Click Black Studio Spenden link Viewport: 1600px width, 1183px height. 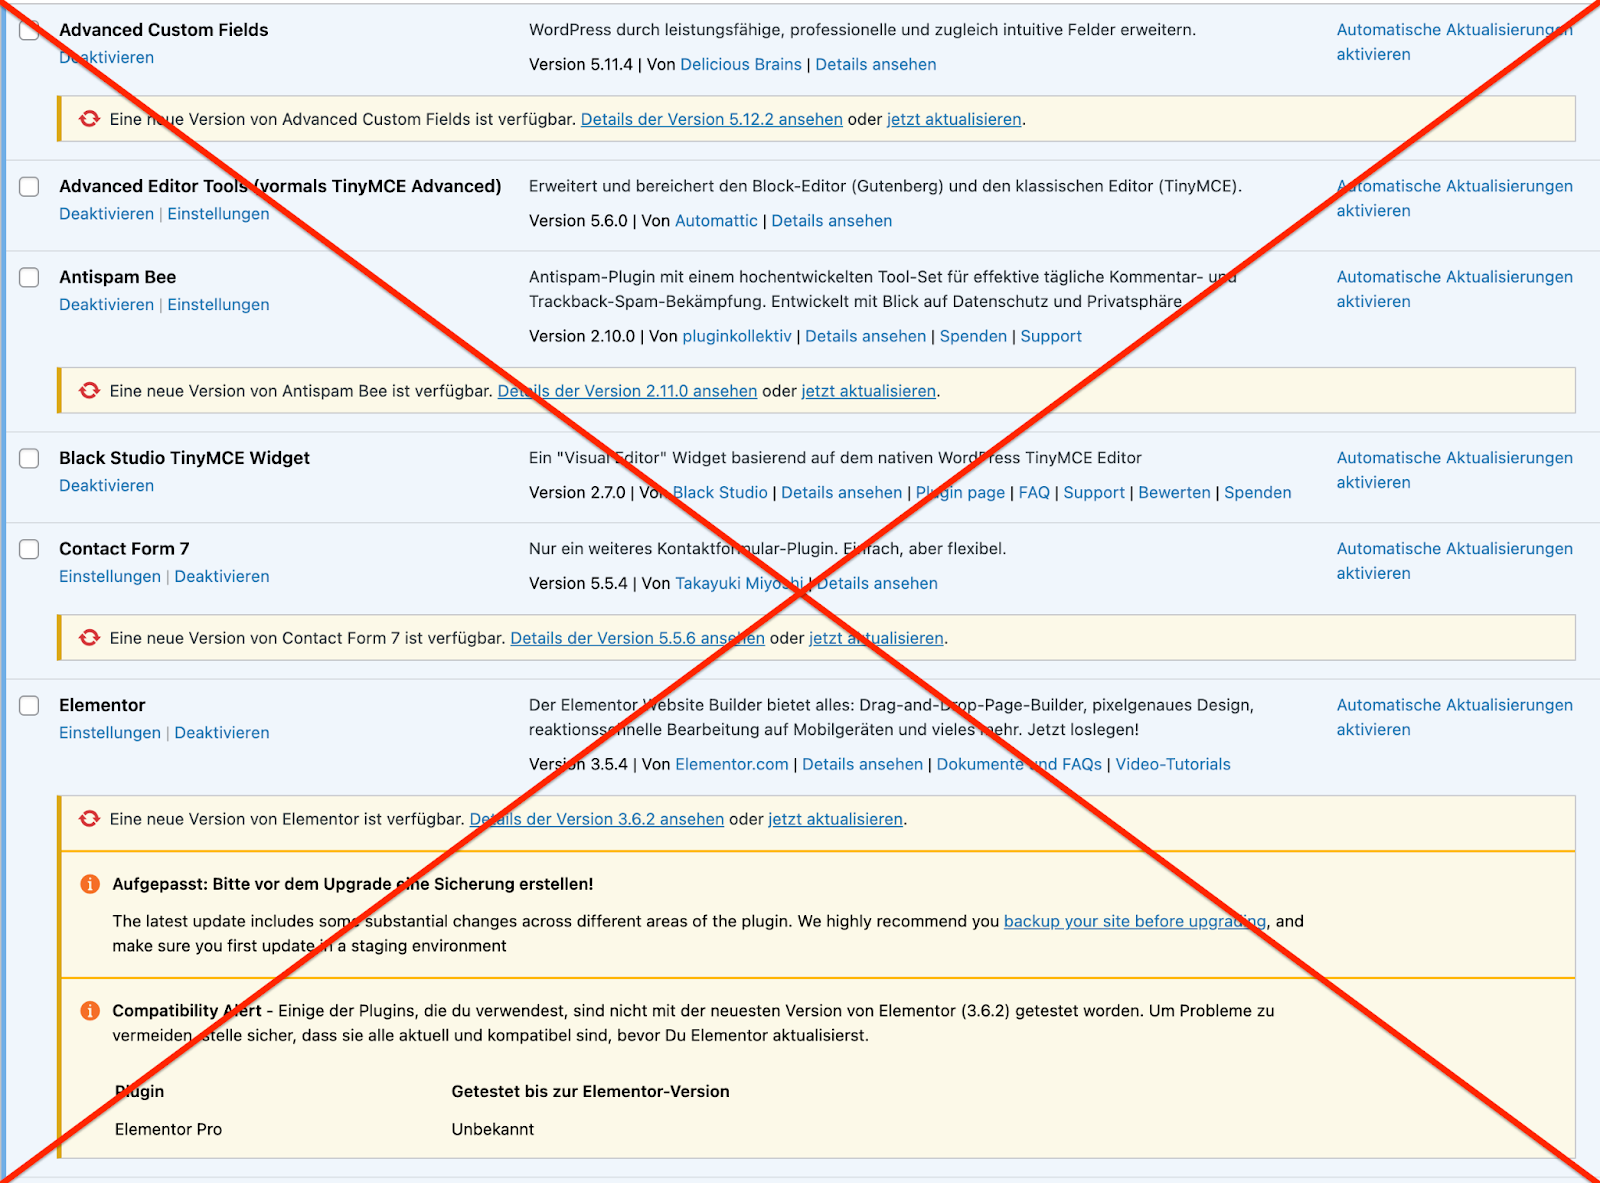(1258, 493)
